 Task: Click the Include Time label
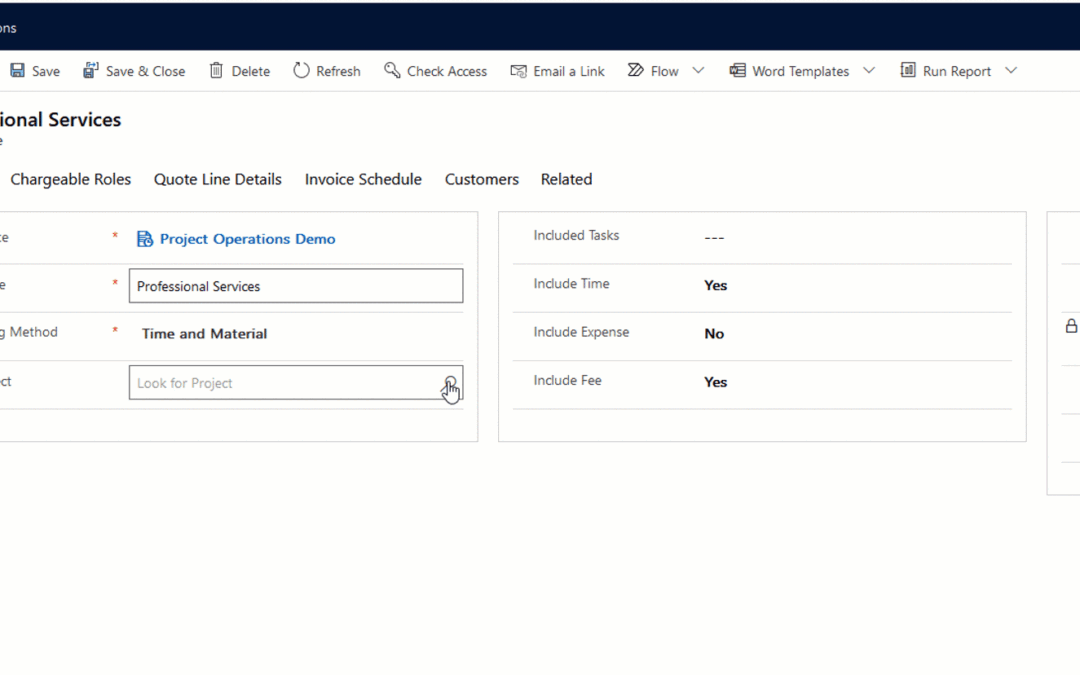tap(572, 284)
